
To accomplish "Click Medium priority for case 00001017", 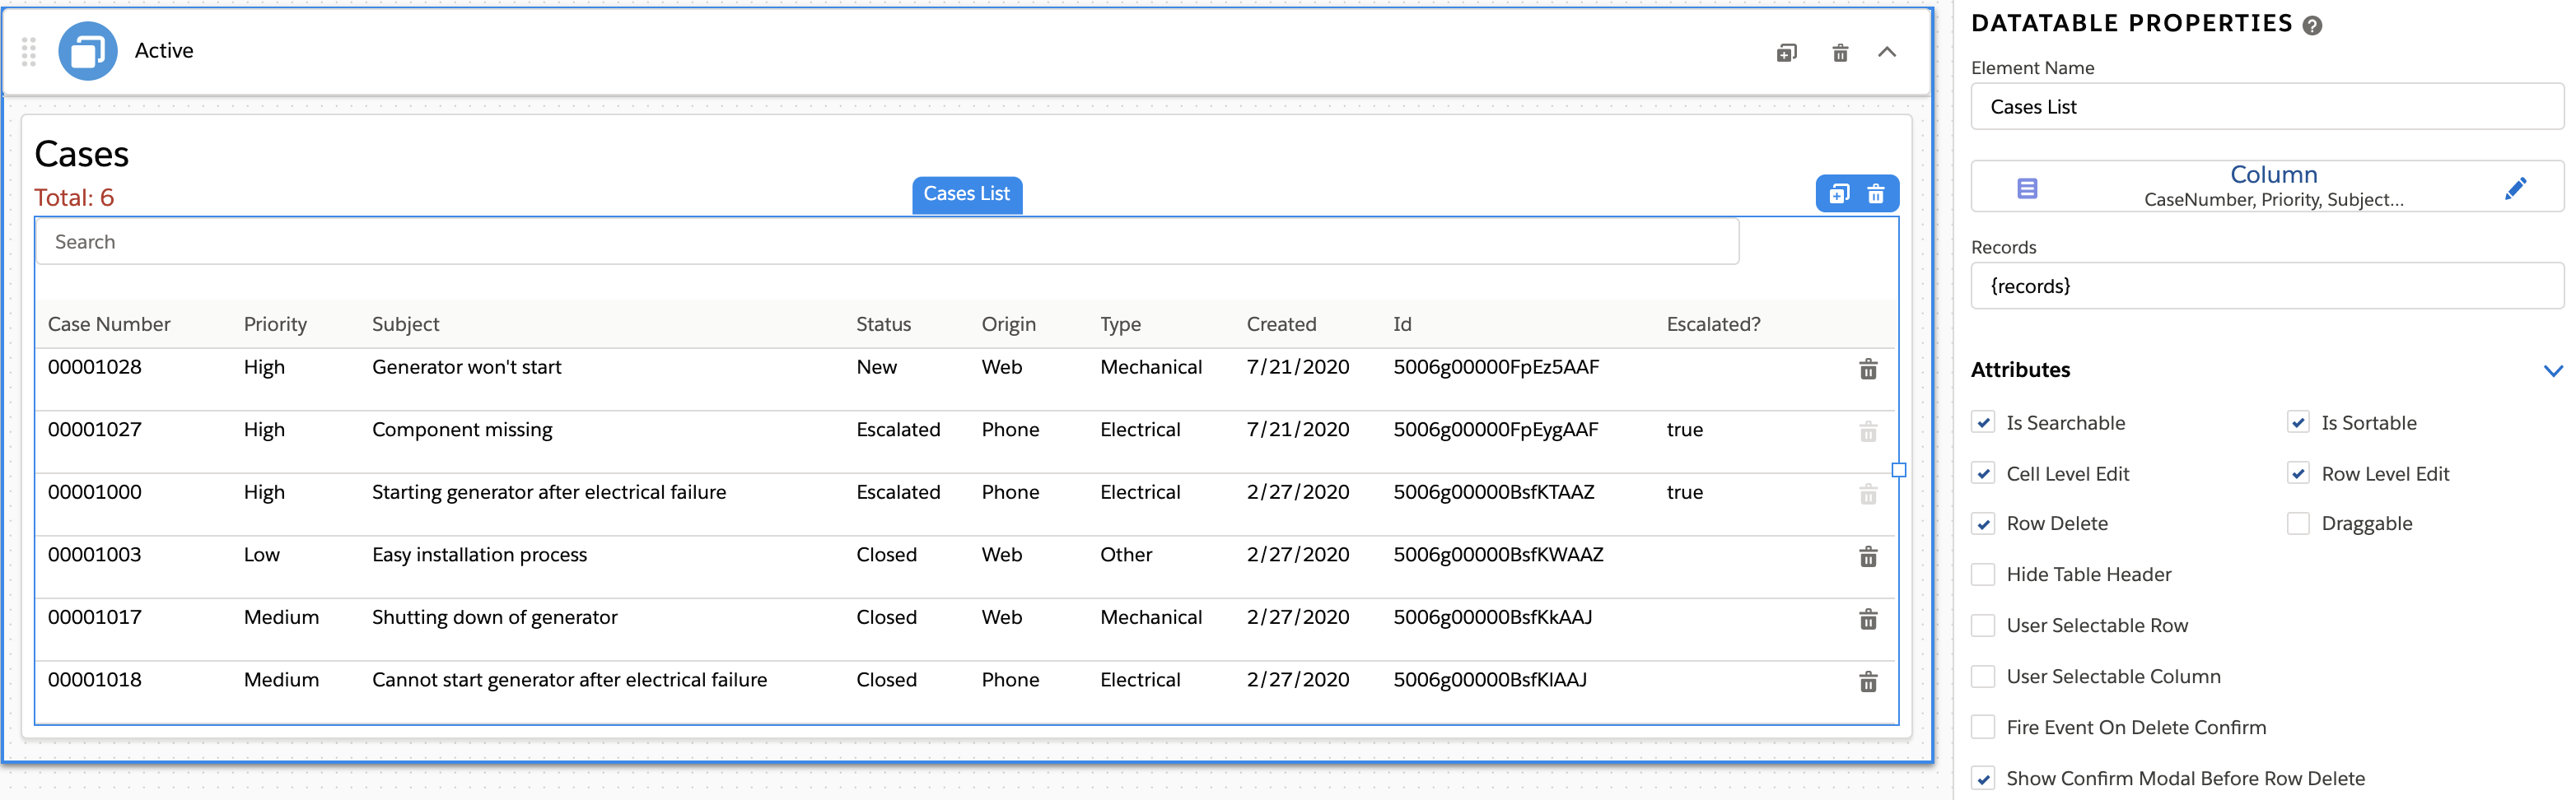I will [x=281, y=617].
